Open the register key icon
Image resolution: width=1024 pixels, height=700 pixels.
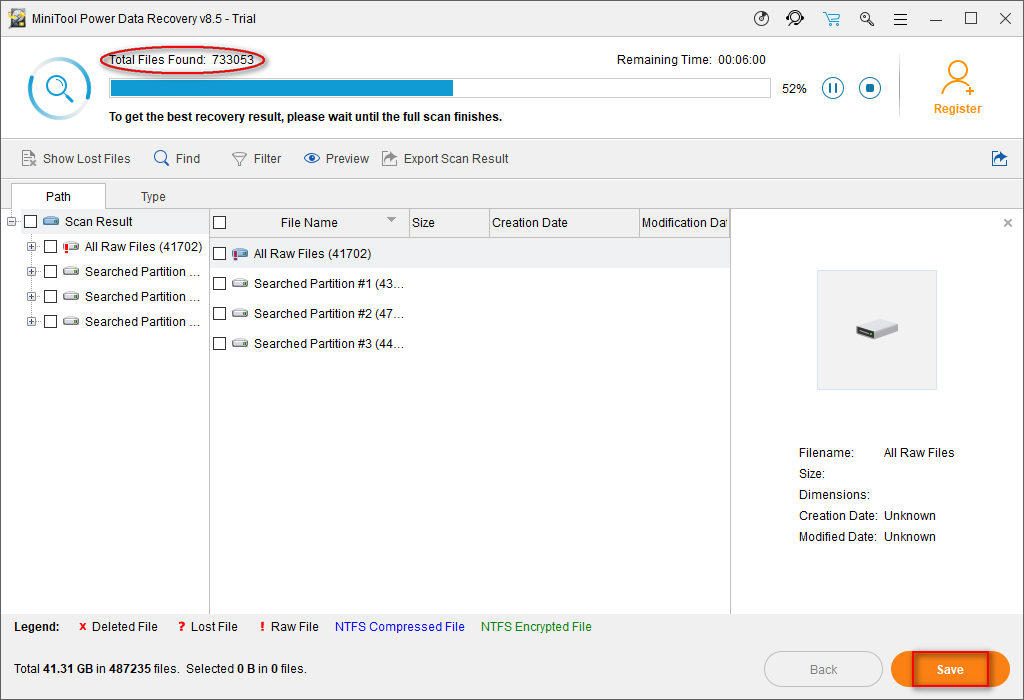pyautogui.click(x=867, y=18)
